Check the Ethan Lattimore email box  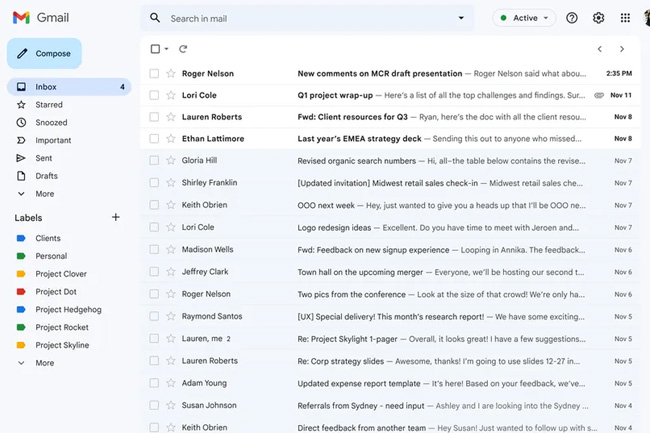[x=154, y=138]
